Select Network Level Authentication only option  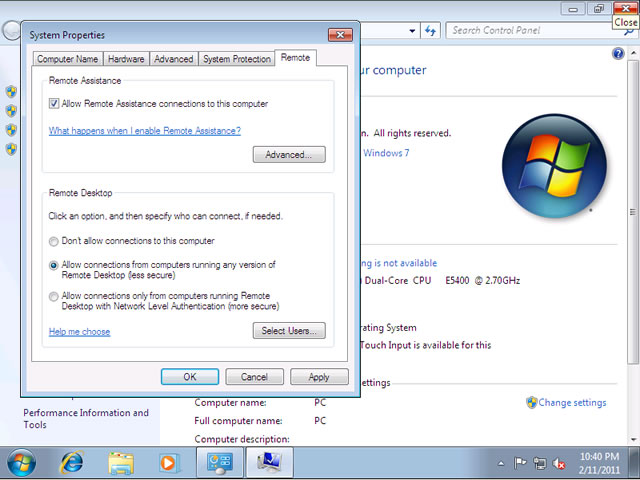pyautogui.click(x=53, y=296)
